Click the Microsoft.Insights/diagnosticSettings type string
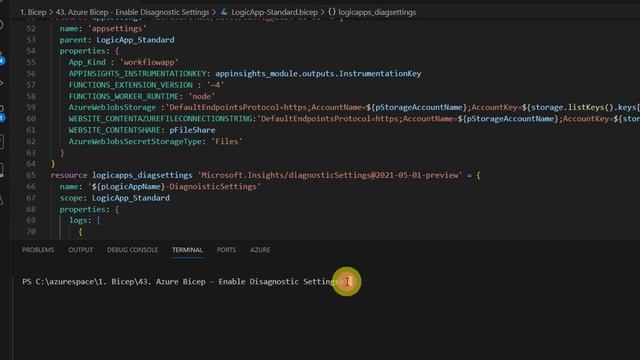Image resolution: width=640 pixels, height=360 pixels. (x=330, y=175)
